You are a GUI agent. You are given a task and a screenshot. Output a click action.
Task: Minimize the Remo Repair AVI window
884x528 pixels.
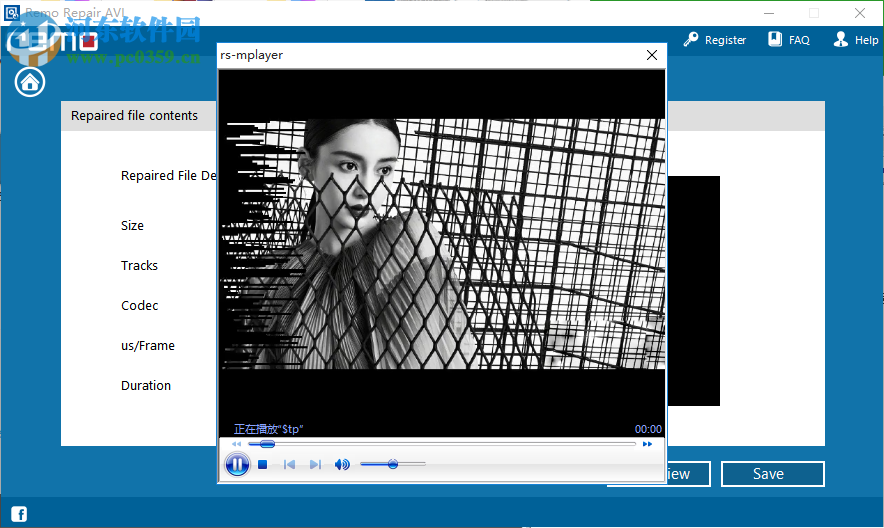coord(769,13)
